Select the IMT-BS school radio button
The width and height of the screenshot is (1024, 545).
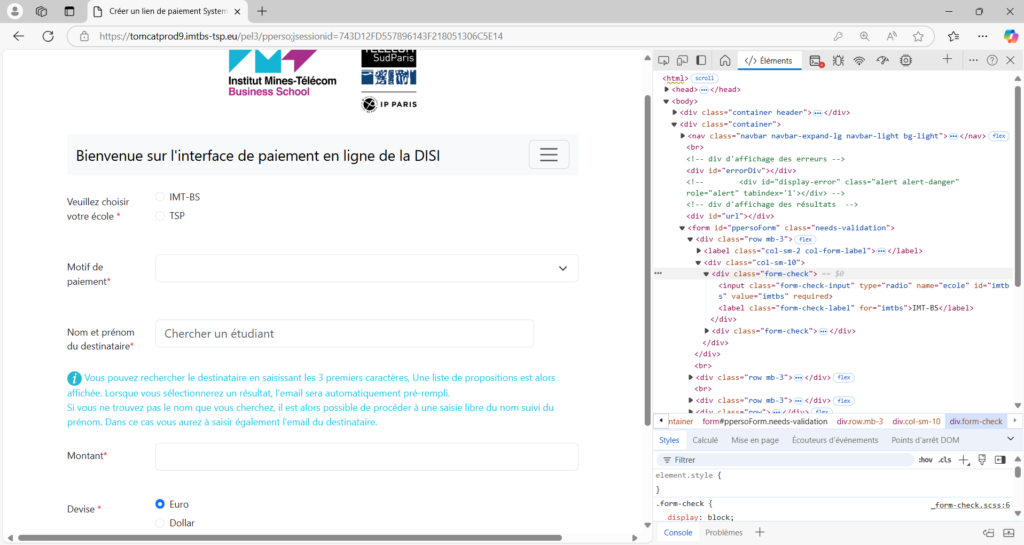coord(161,197)
